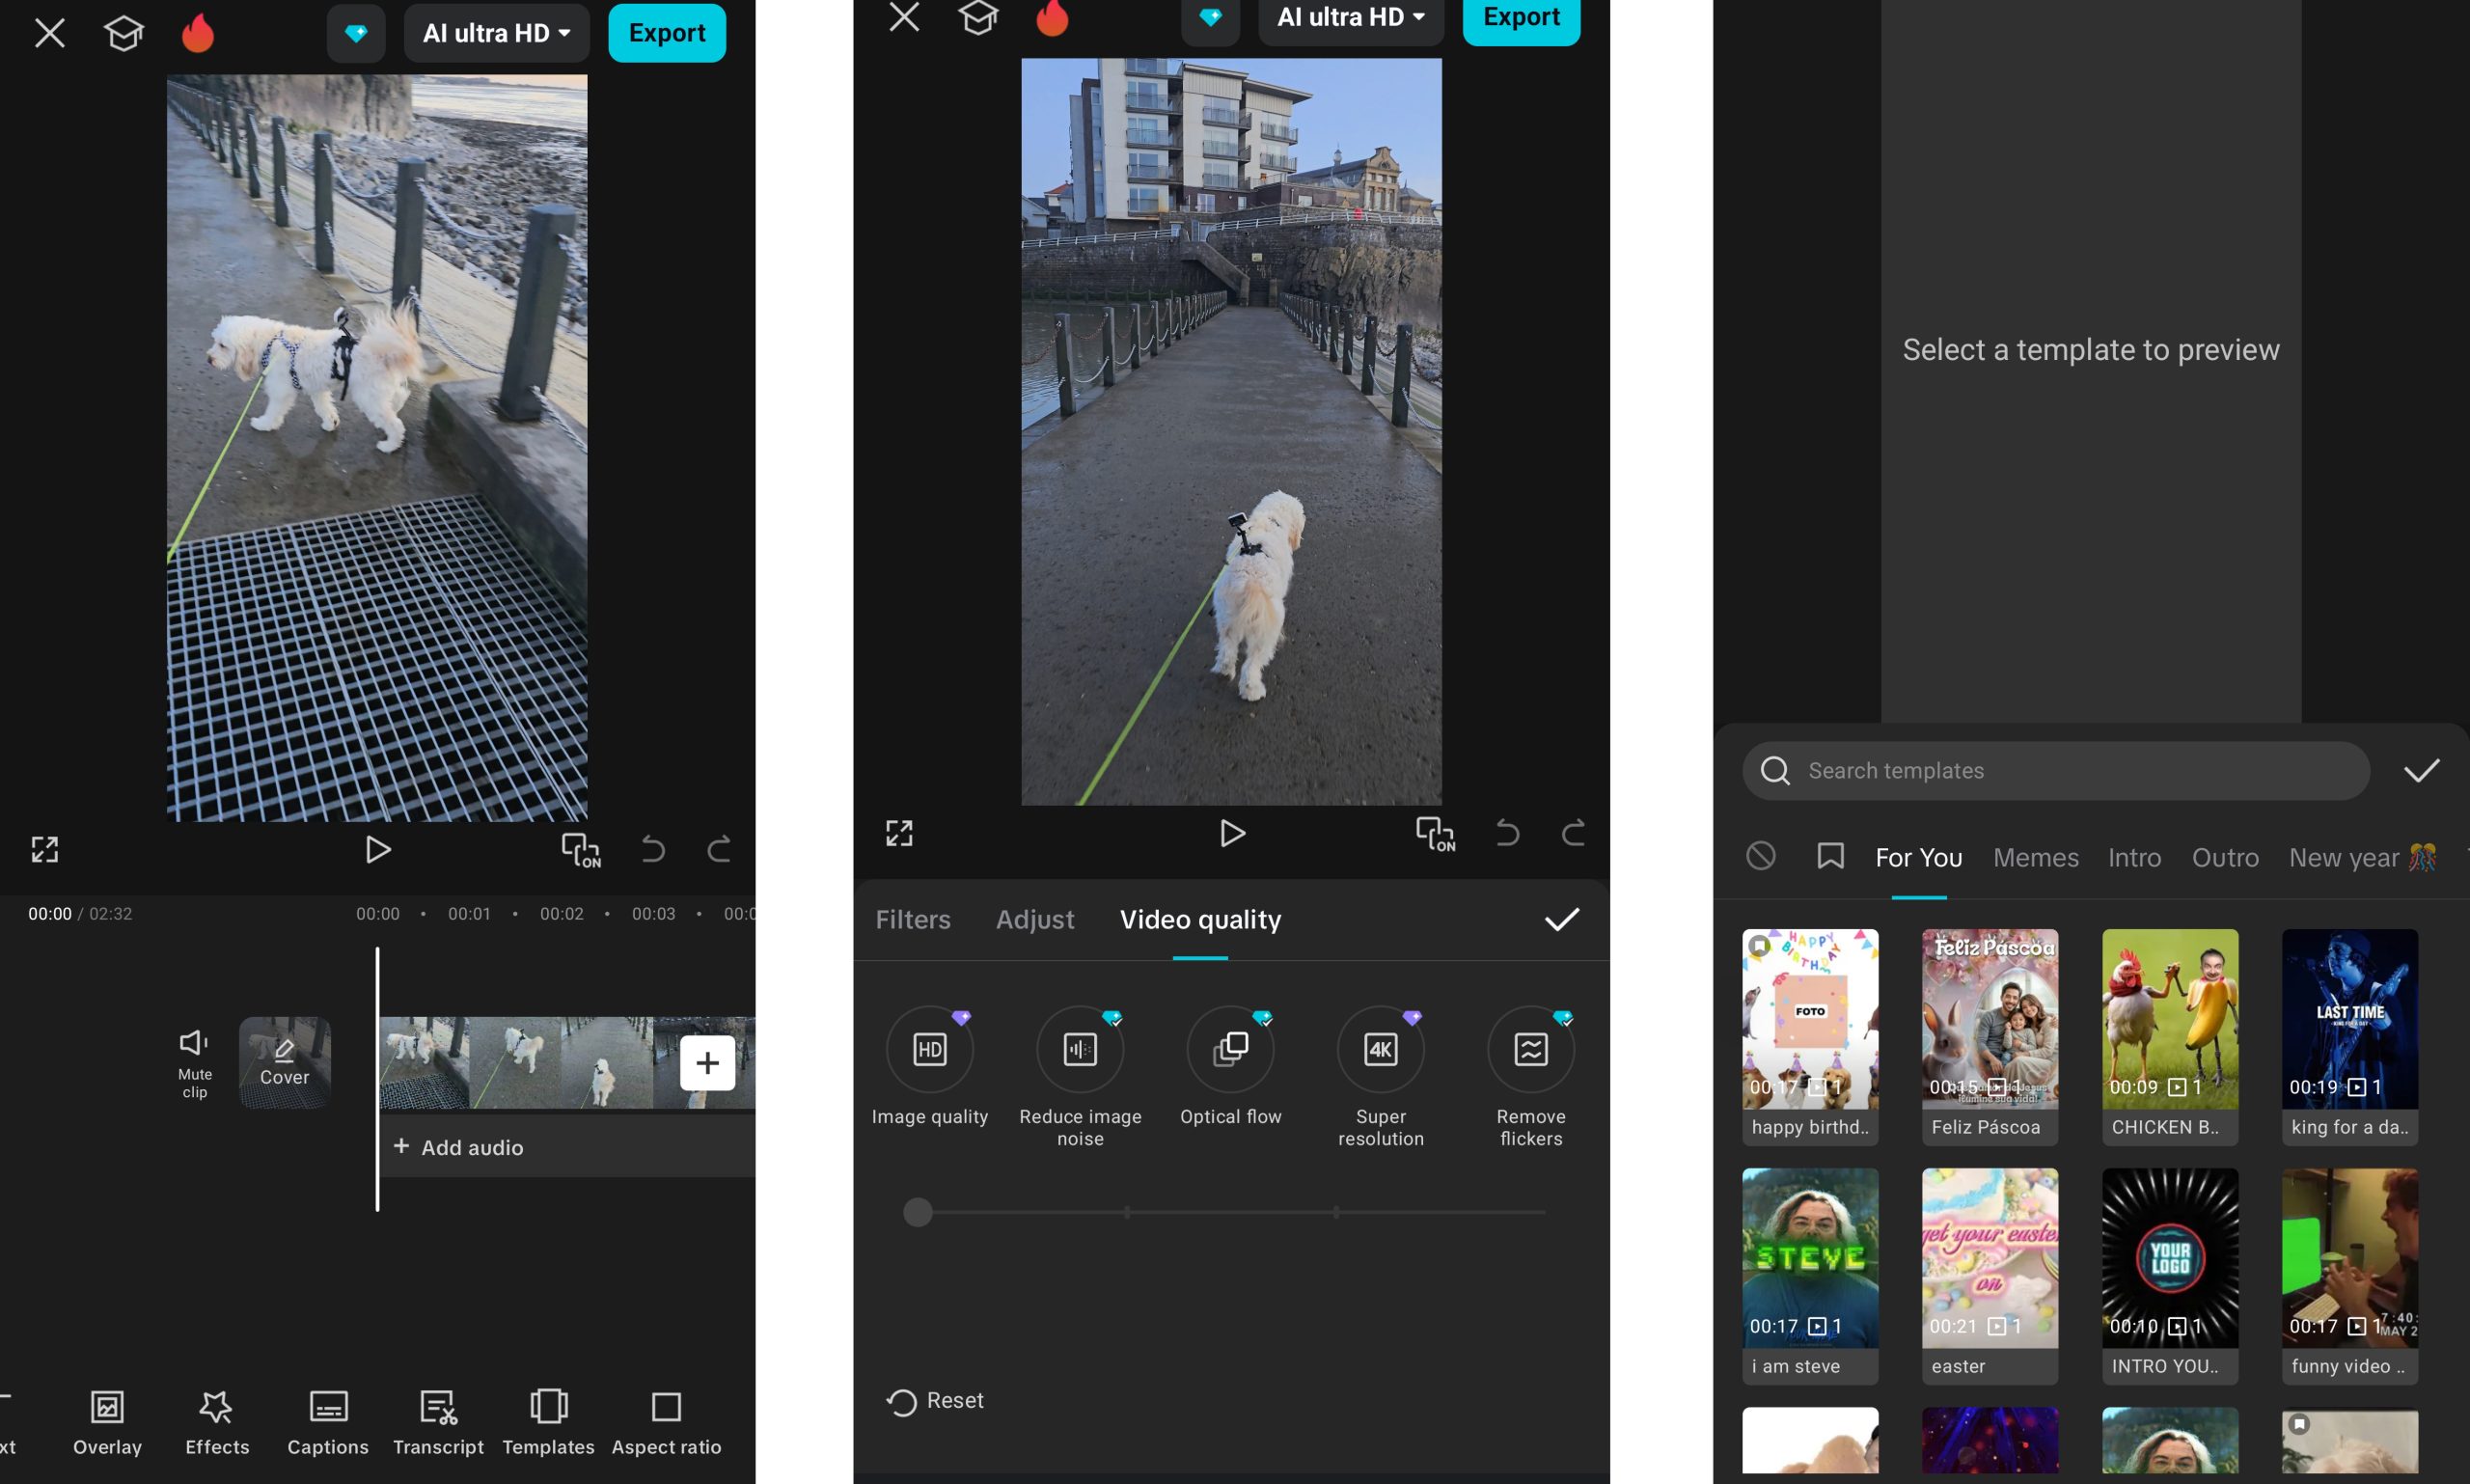Reset the video quality settings
The width and height of the screenshot is (2470, 1484).
point(935,1400)
